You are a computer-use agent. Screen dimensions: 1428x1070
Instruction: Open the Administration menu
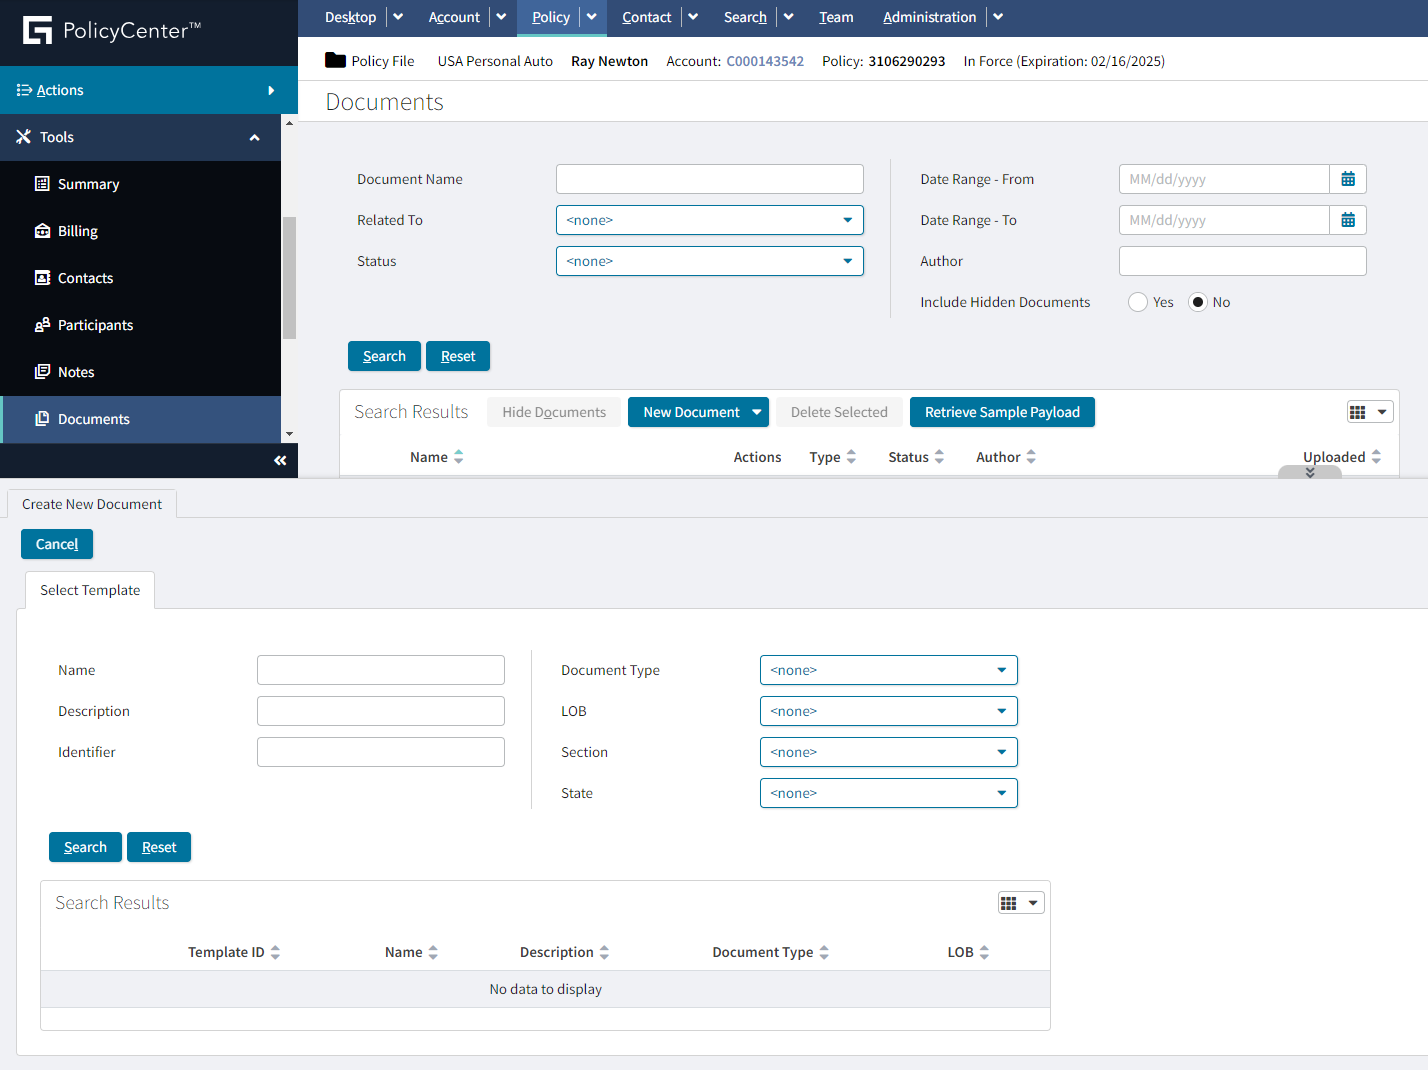(929, 17)
